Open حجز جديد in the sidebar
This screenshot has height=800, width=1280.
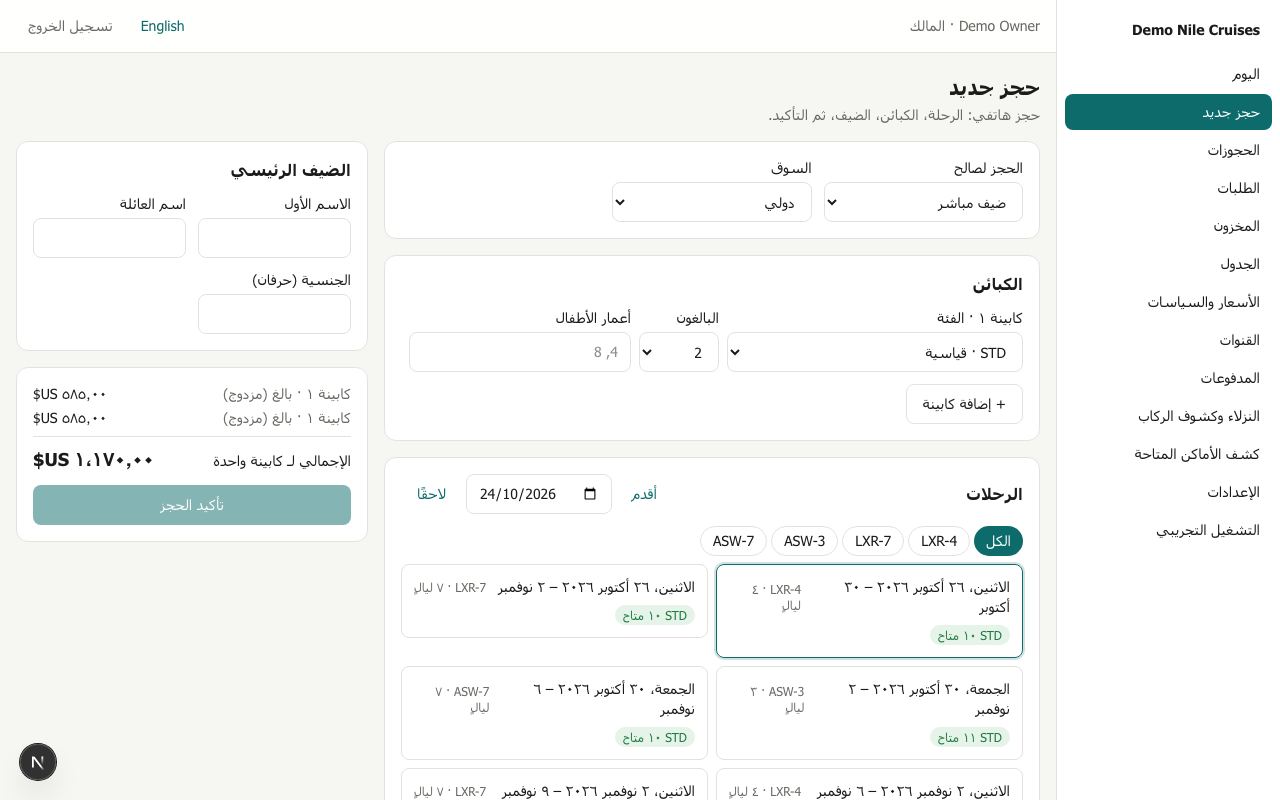1168,112
